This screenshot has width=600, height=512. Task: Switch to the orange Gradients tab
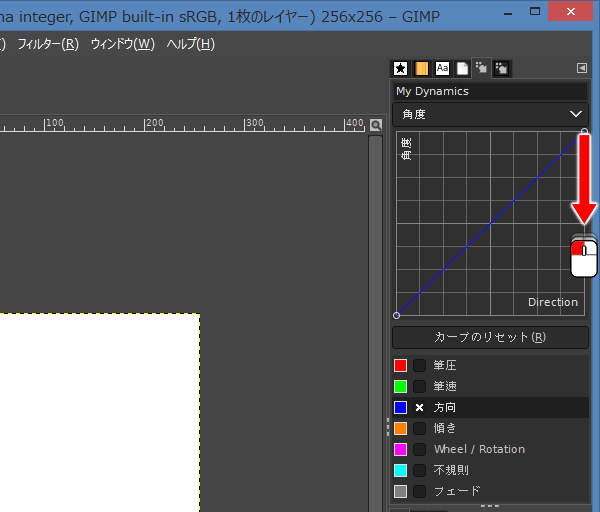(421, 68)
